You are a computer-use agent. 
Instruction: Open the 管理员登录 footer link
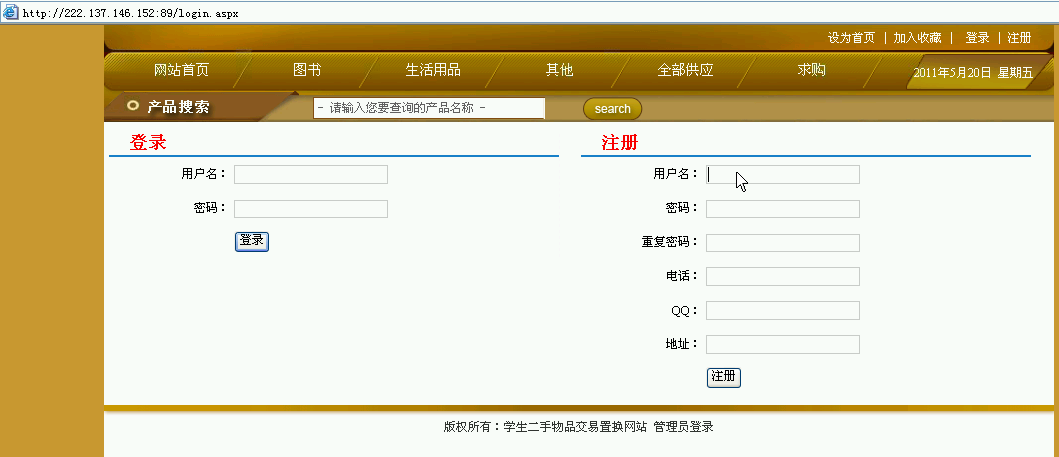pos(683,427)
